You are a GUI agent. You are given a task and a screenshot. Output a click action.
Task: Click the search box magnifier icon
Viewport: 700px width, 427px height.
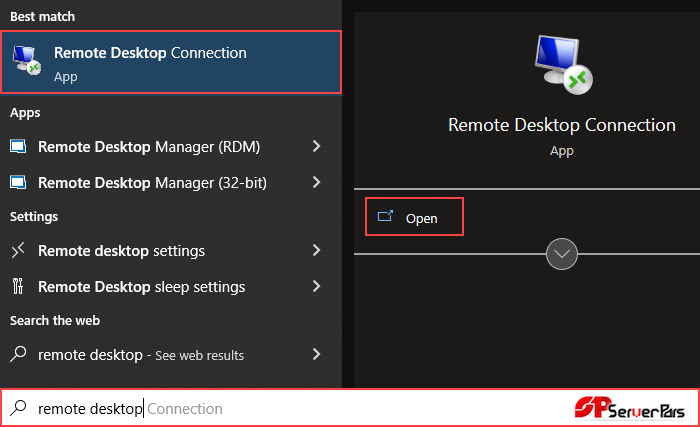point(18,408)
